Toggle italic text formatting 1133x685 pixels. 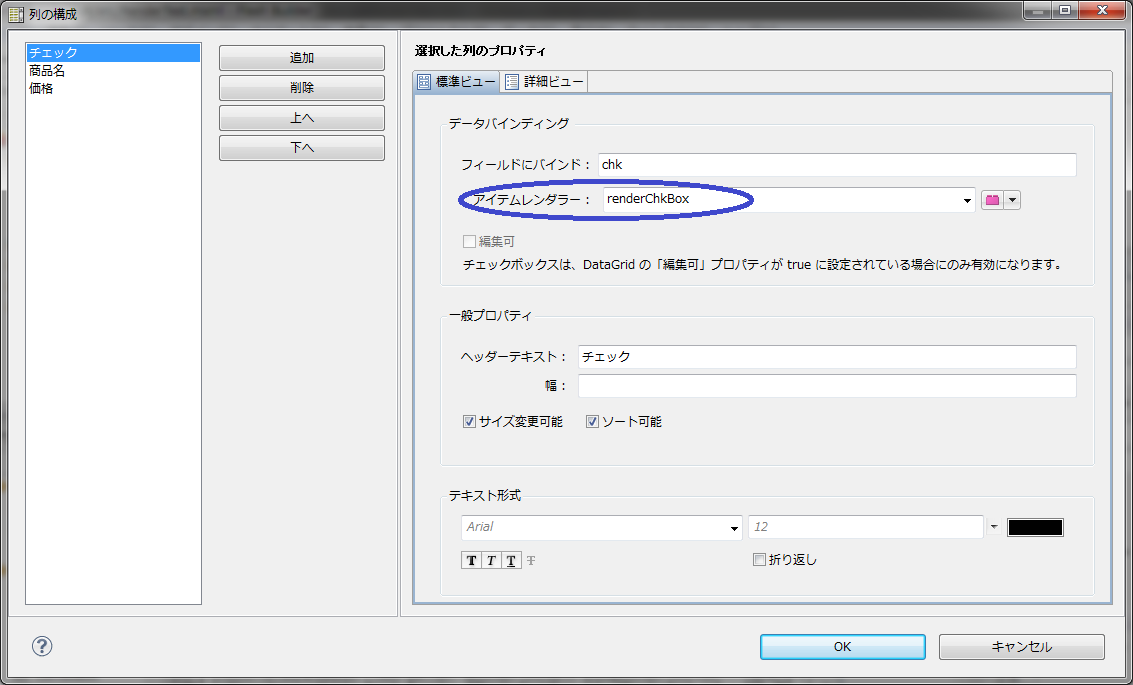491,561
